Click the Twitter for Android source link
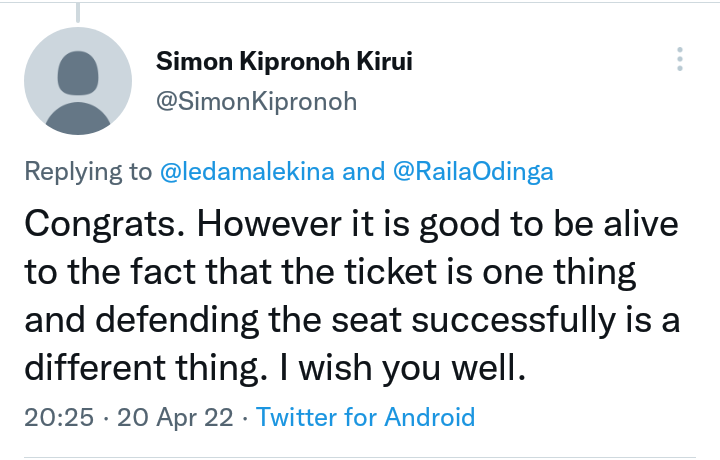This screenshot has width=720, height=460. click(366, 417)
